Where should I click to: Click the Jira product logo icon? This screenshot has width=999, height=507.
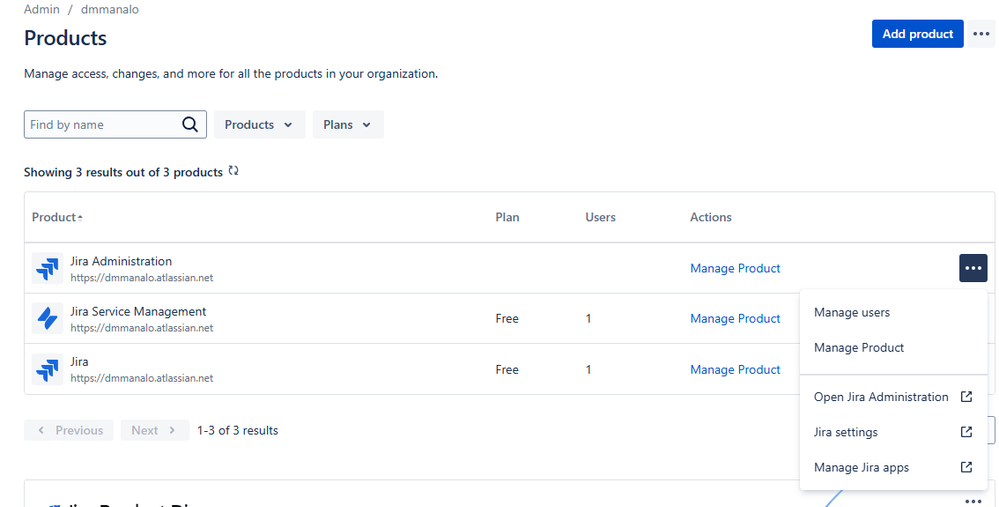[48, 369]
